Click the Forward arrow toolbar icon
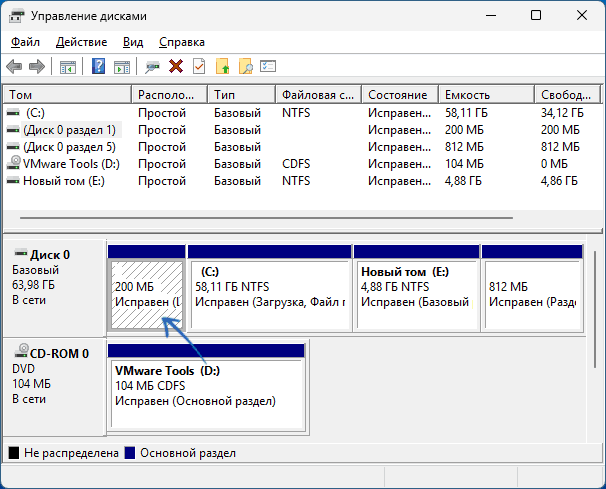The image size is (606, 489). tap(37, 66)
